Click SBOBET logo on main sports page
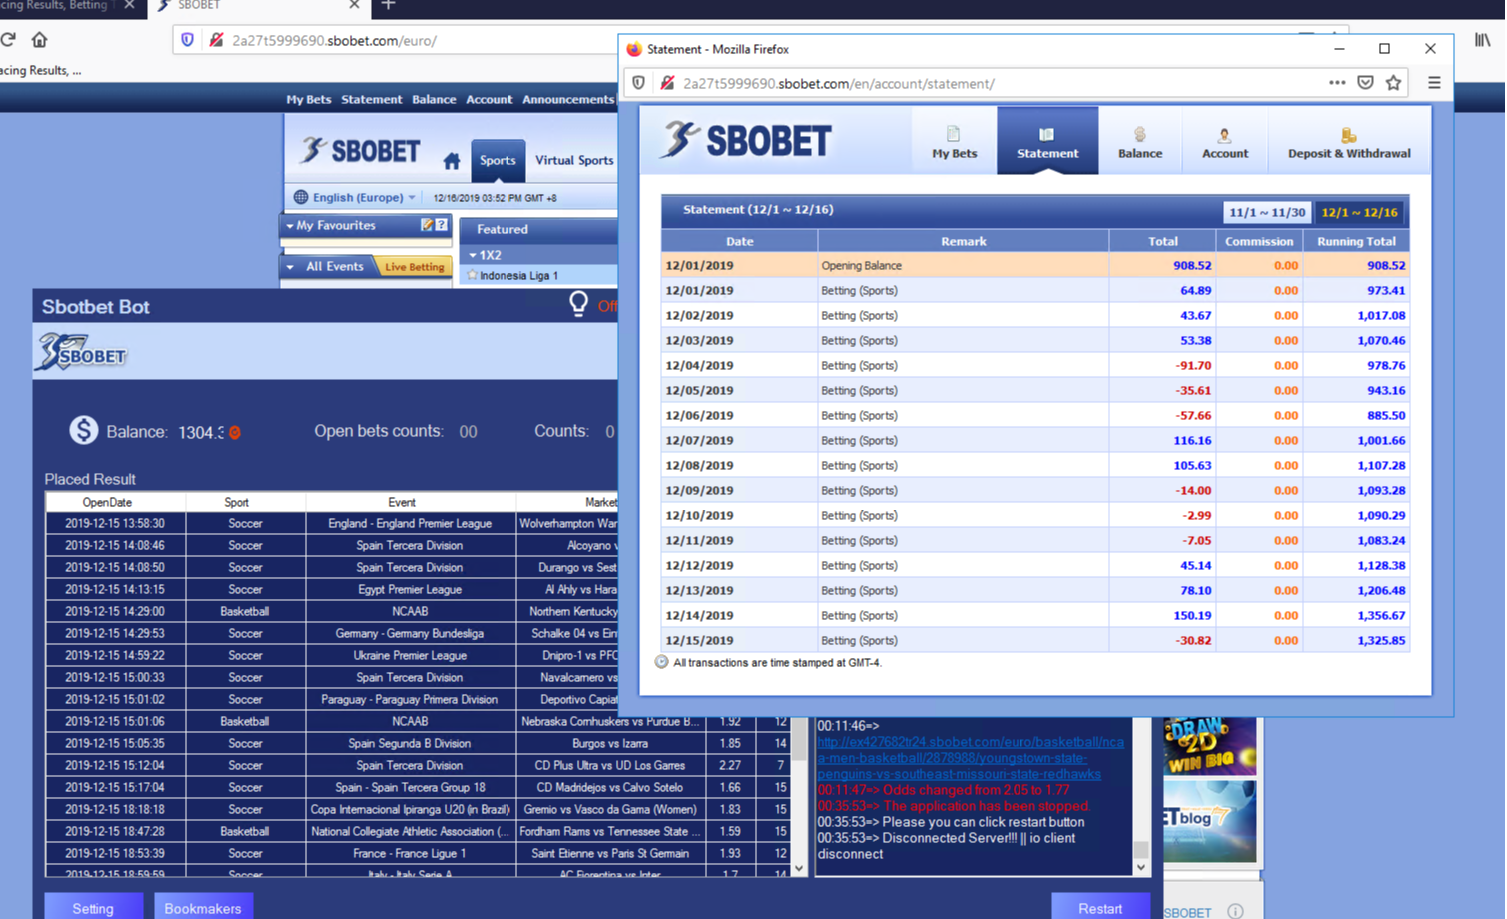The width and height of the screenshot is (1507, 919). 361,151
